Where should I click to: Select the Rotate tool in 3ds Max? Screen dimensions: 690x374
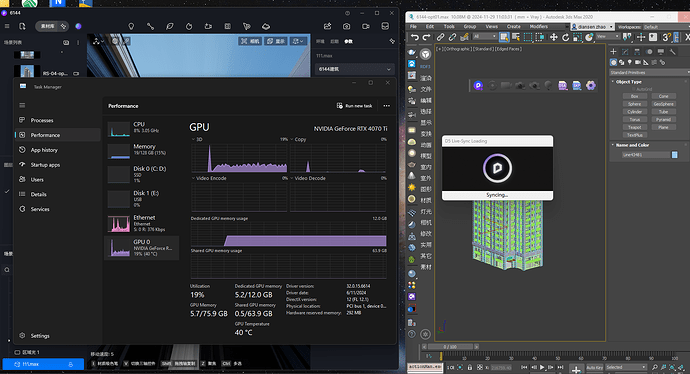tap(565, 37)
